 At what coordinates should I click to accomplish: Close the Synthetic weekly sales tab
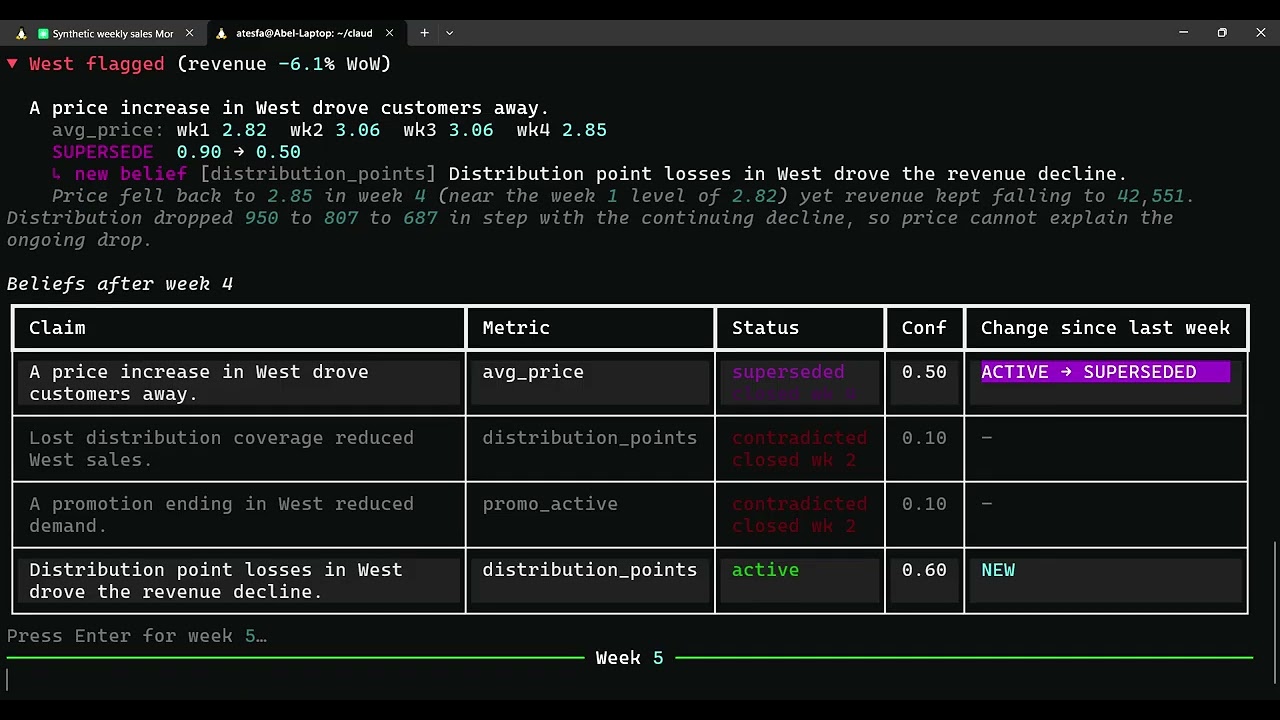coord(189,33)
